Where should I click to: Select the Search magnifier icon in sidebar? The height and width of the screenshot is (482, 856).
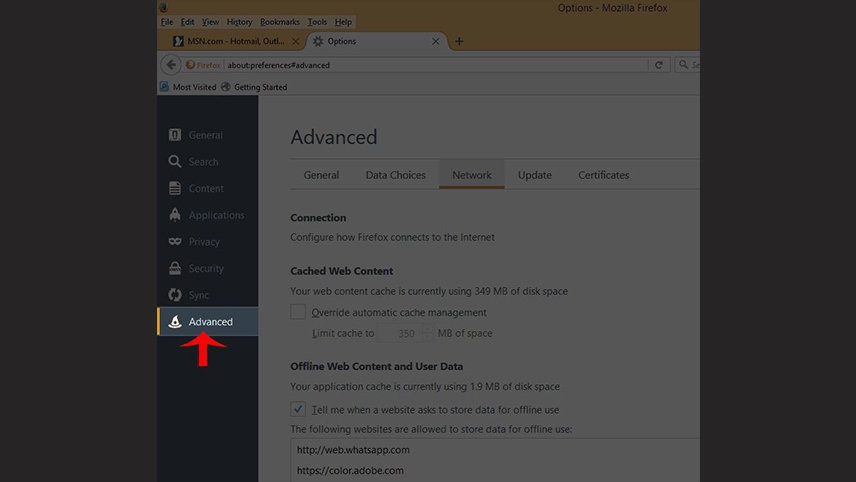tap(175, 162)
